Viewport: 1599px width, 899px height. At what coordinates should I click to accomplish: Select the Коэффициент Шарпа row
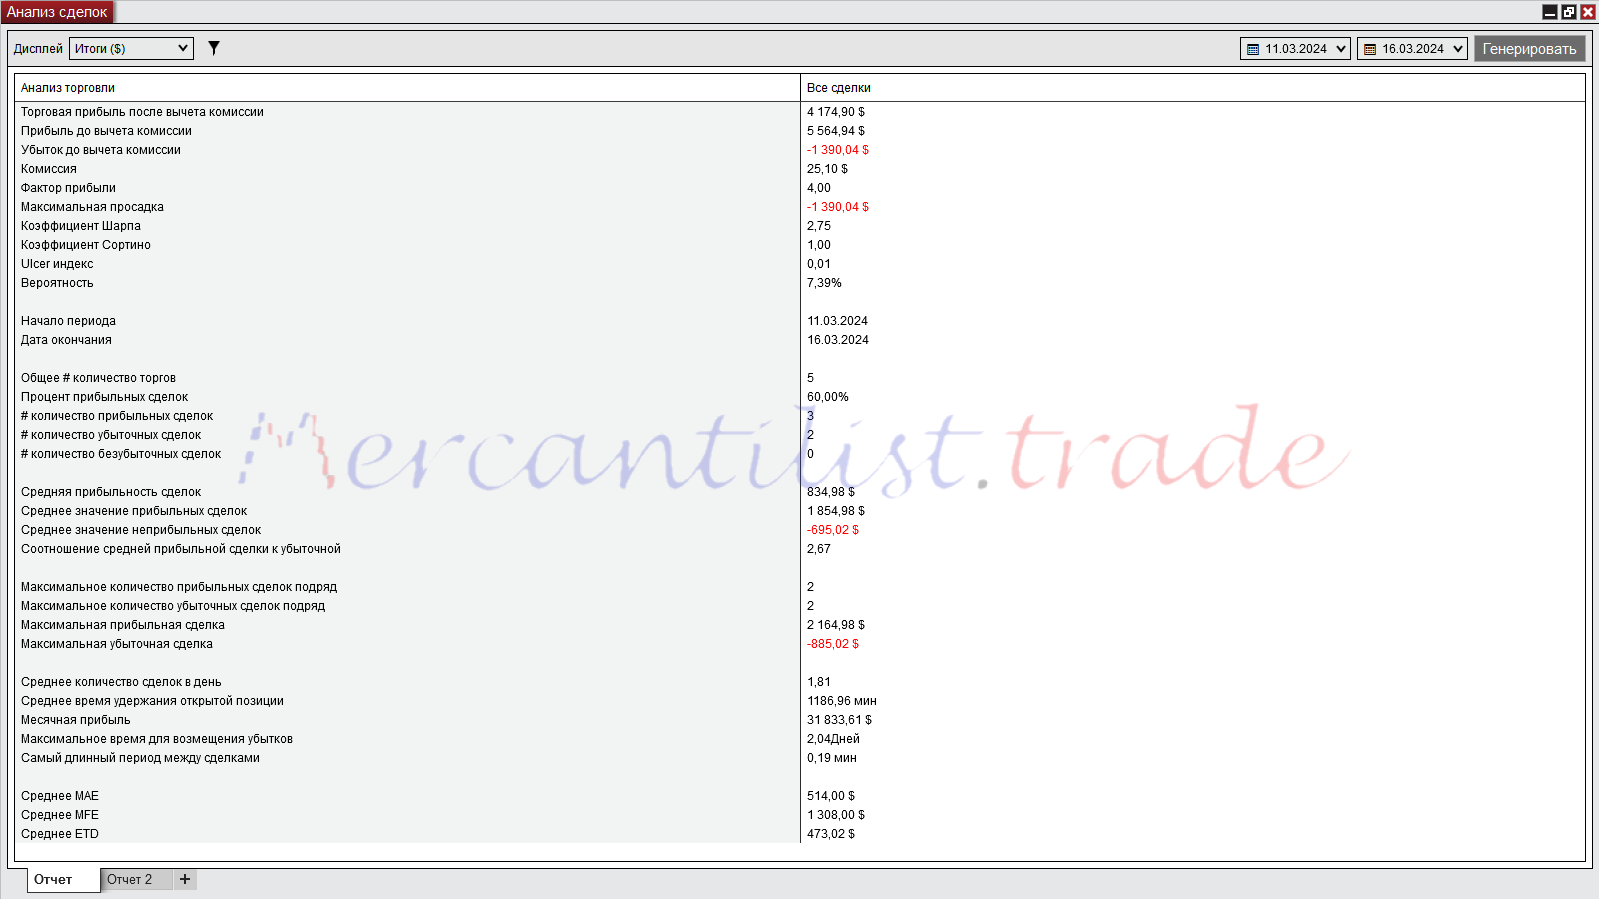81,226
